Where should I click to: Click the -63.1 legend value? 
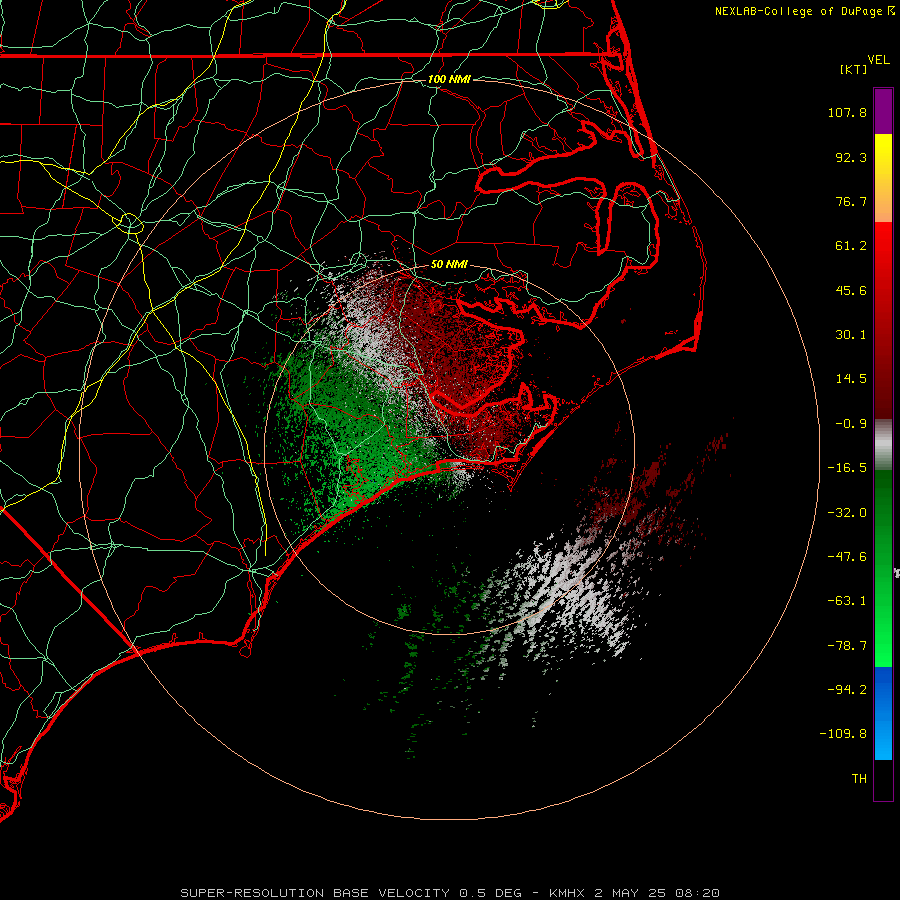tap(847, 601)
